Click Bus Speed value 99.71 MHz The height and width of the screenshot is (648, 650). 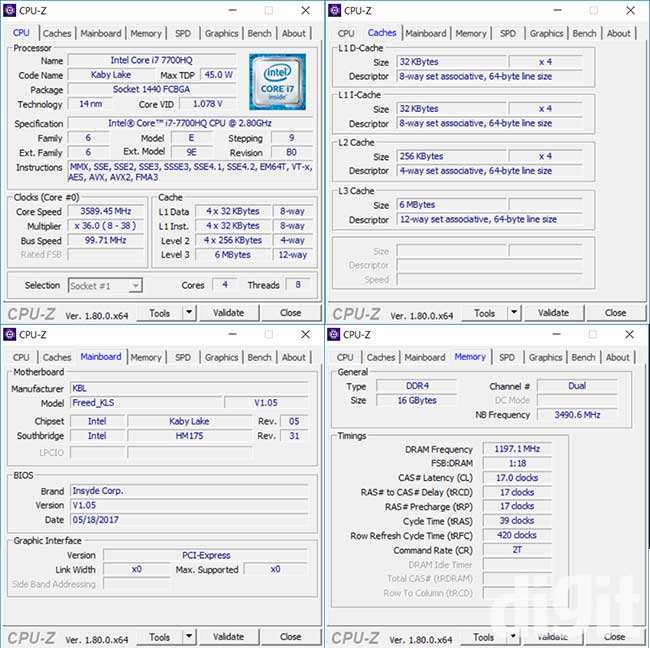tap(106, 240)
